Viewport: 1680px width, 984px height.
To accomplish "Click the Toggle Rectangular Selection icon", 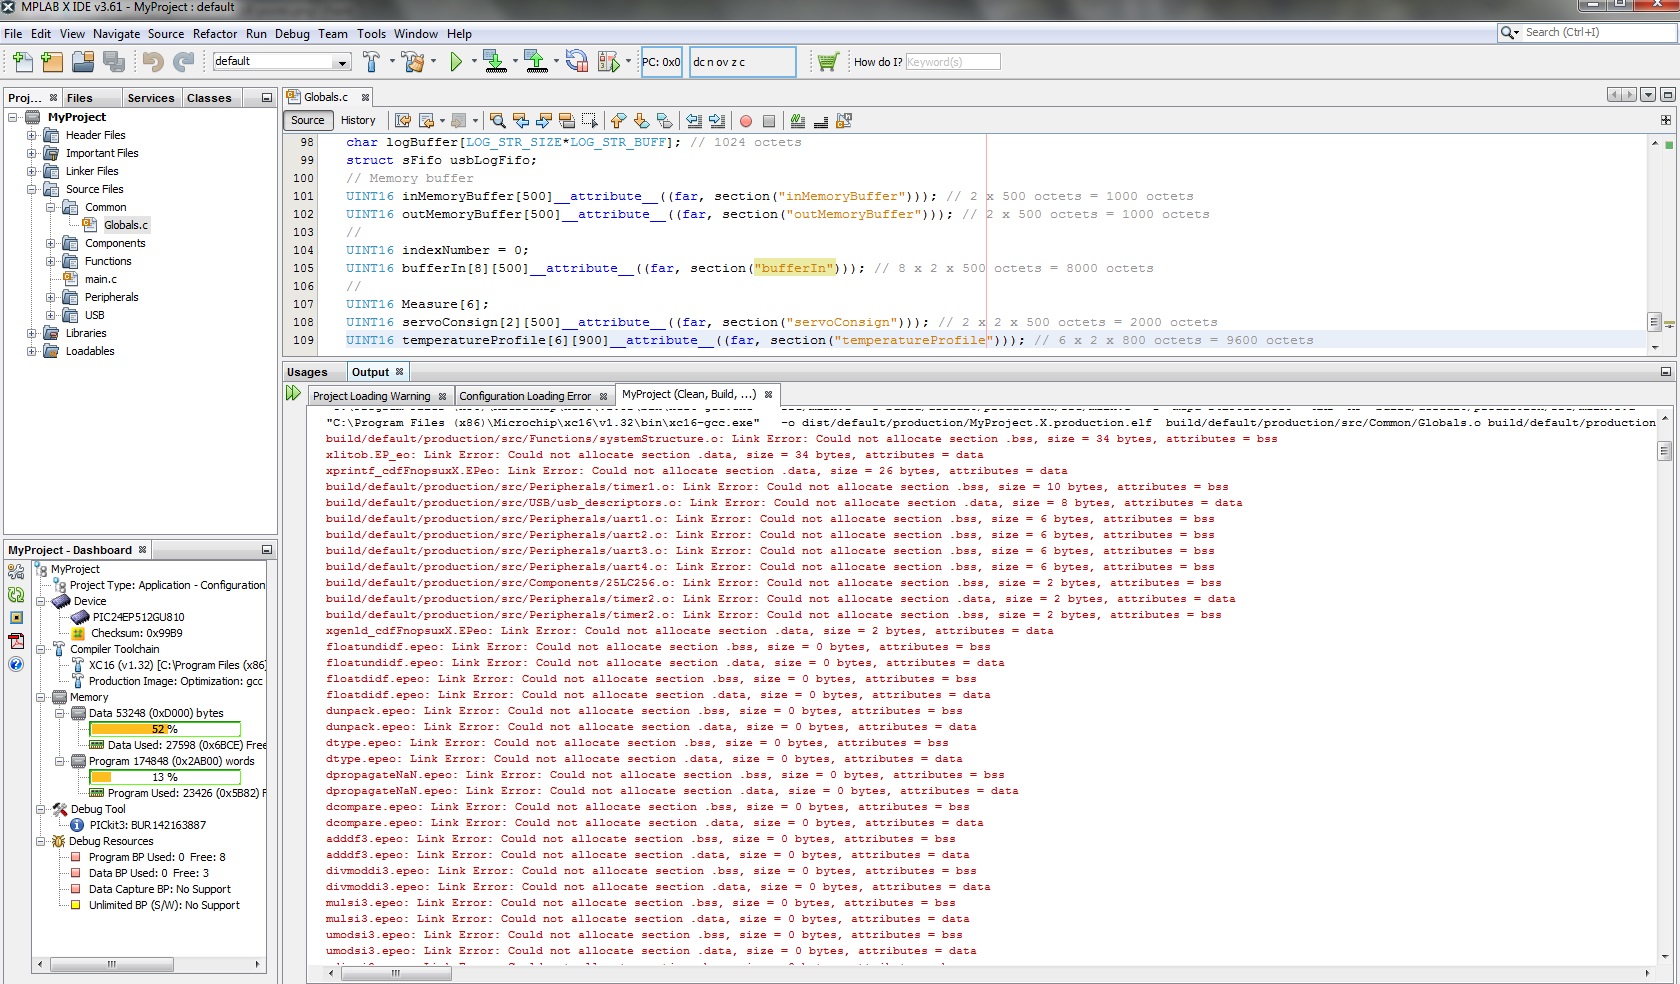I will click(x=589, y=121).
